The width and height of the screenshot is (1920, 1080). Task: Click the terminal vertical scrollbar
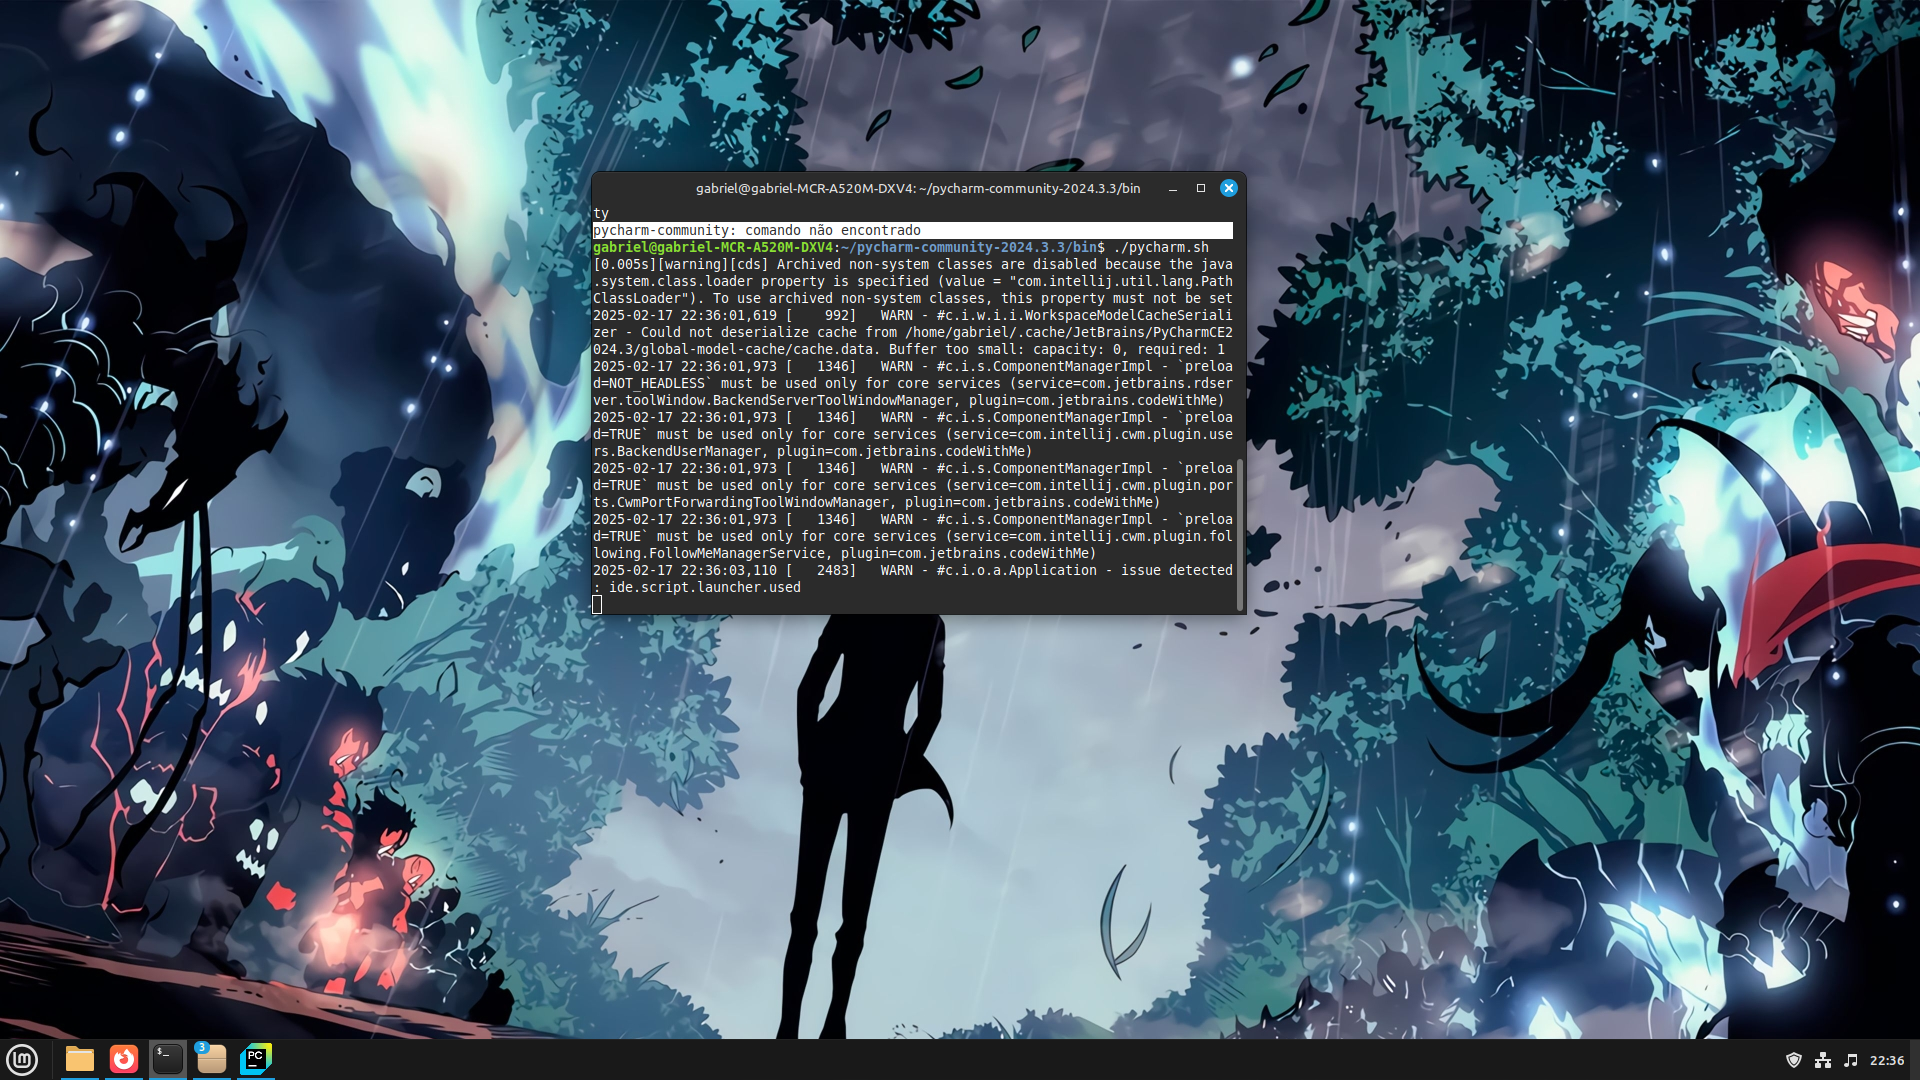point(1240,534)
